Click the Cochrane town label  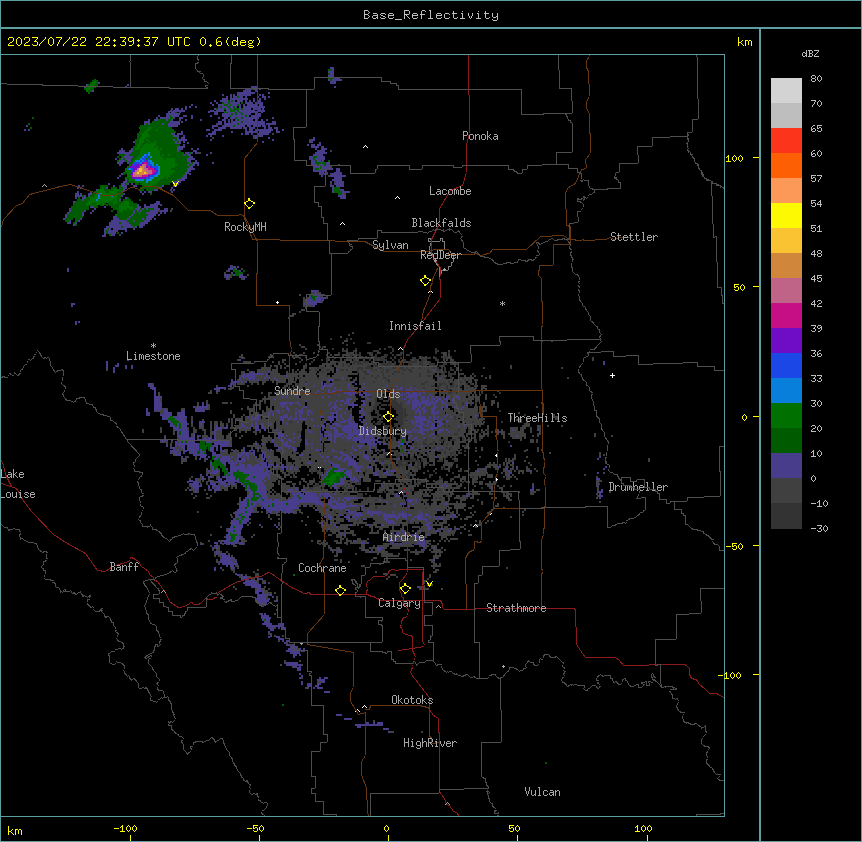pyautogui.click(x=322, y=568)
